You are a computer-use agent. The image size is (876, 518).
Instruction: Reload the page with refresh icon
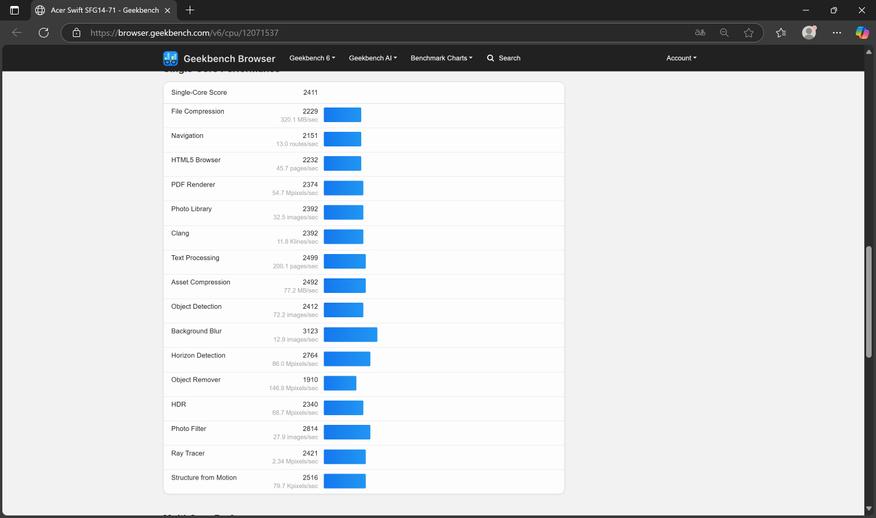44,32
